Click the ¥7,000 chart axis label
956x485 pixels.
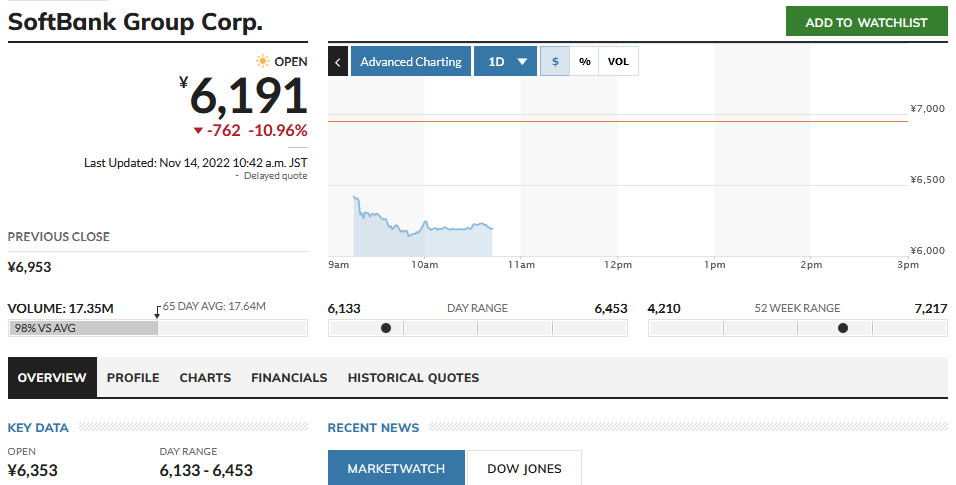point(927,109)
